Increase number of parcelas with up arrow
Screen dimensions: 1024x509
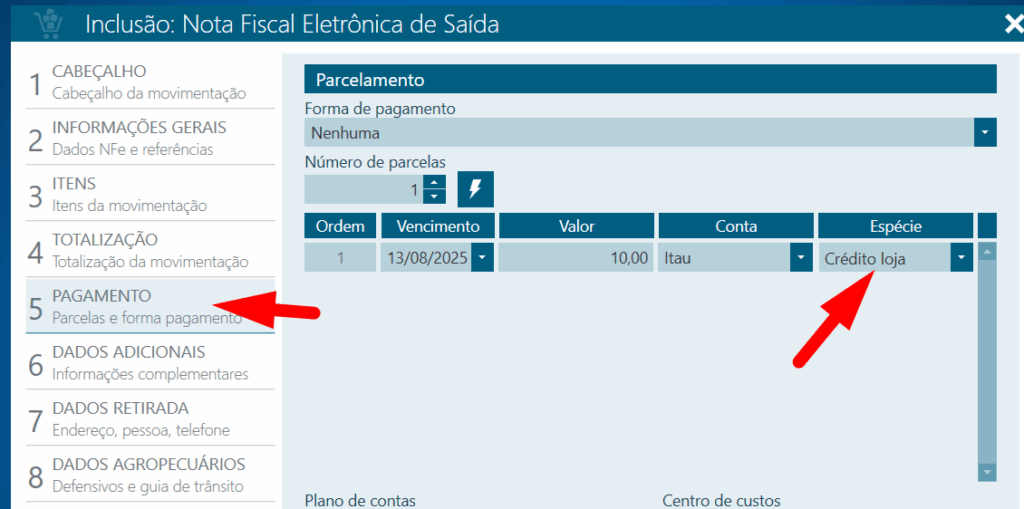coord(435,182)
